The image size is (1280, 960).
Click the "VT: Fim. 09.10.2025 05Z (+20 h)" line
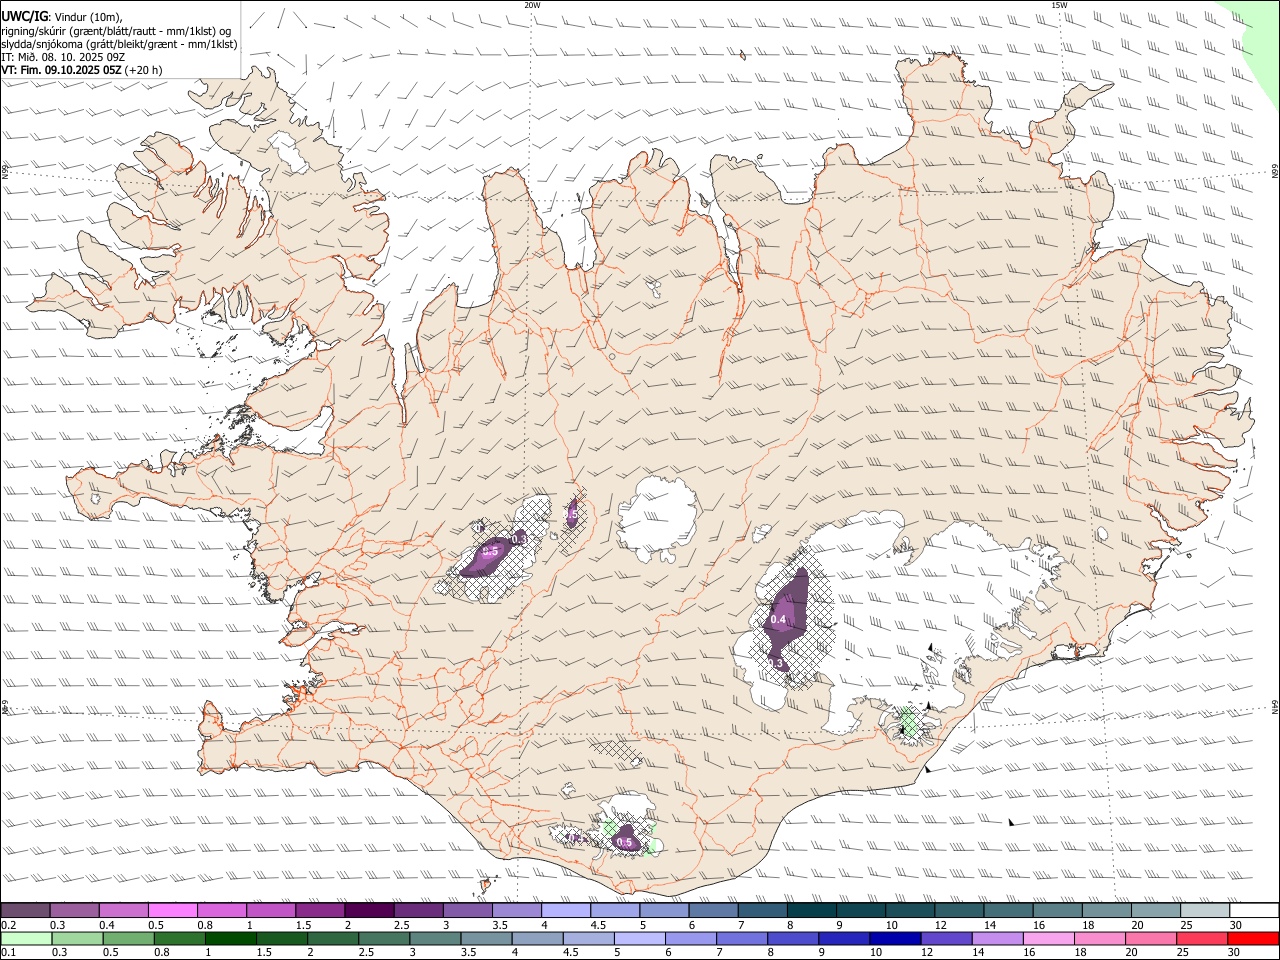[x=82, y=70]
